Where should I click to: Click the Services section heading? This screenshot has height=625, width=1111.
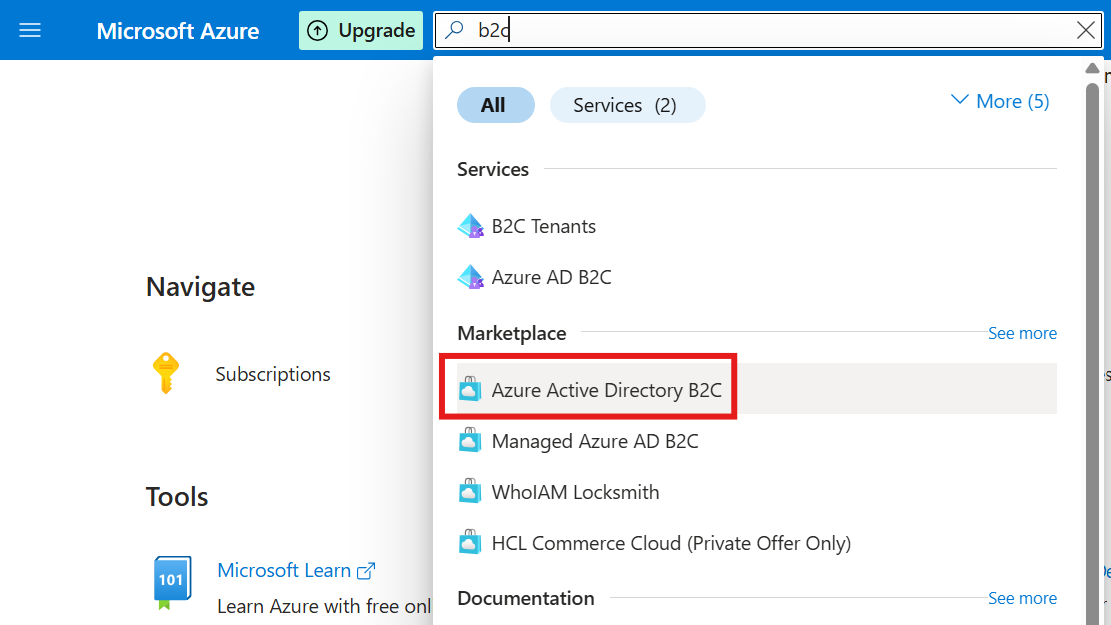click(492, 169)
